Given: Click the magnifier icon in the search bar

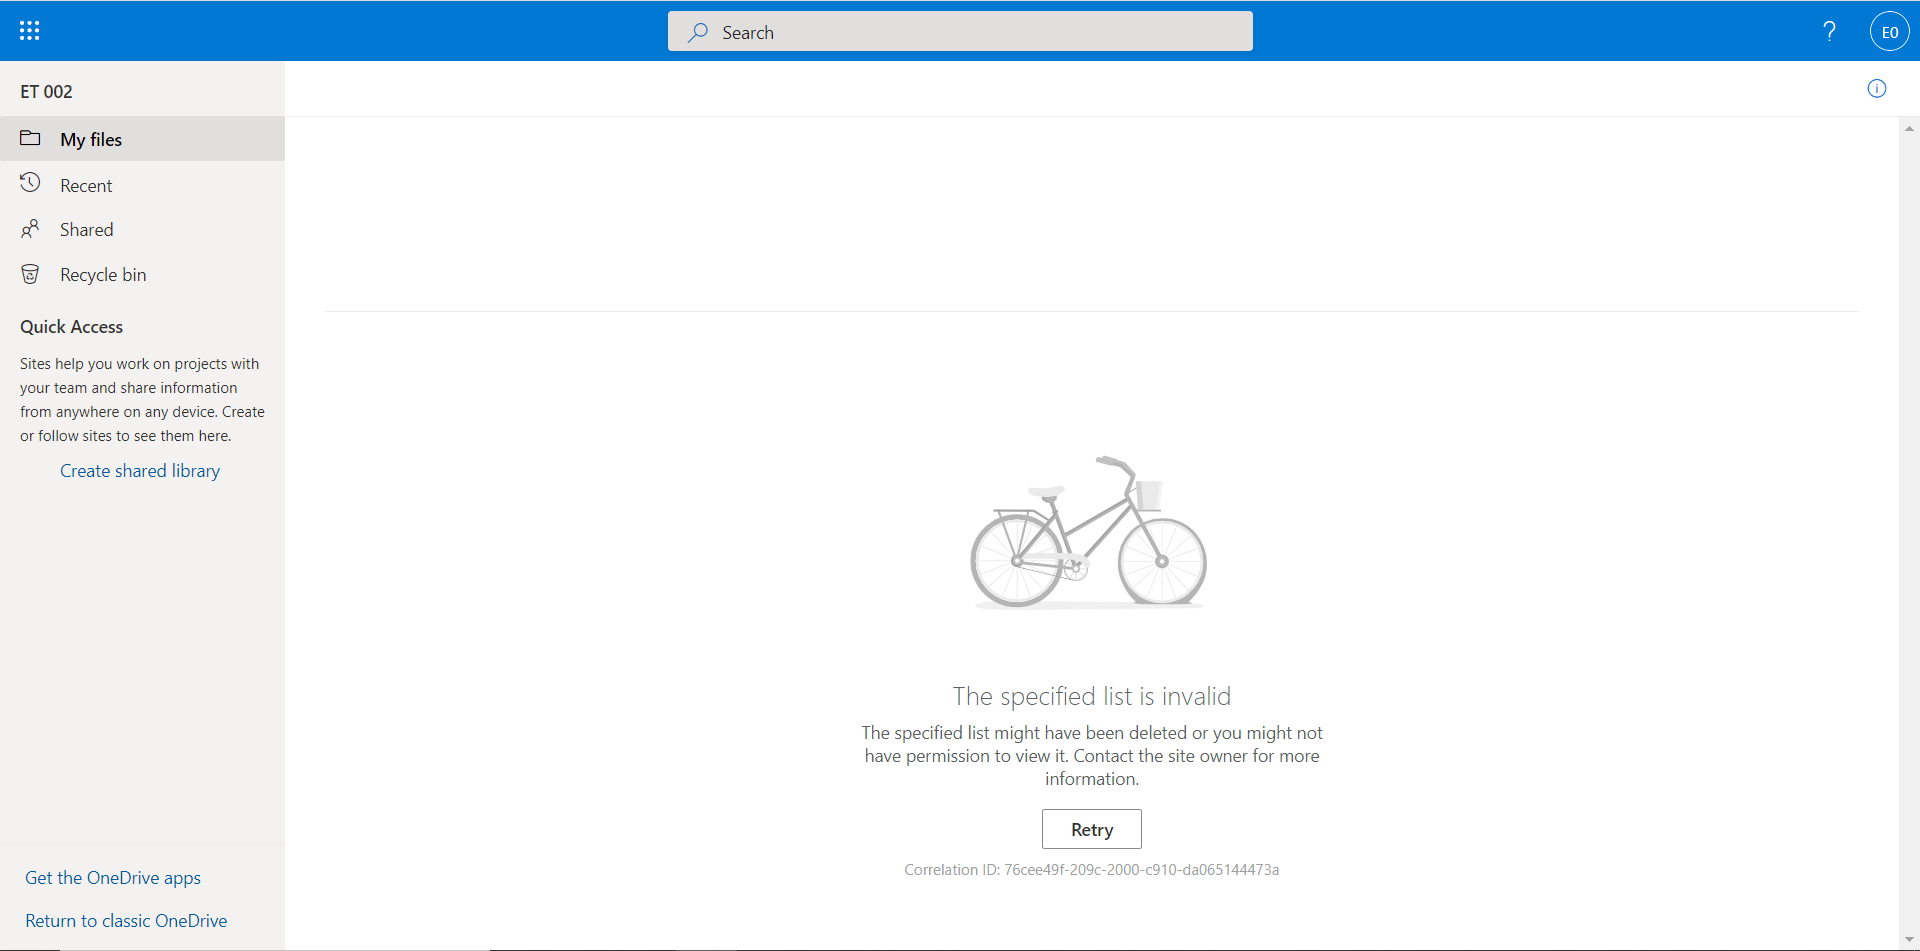Looking at the screenshot, I should coord(698,32).
